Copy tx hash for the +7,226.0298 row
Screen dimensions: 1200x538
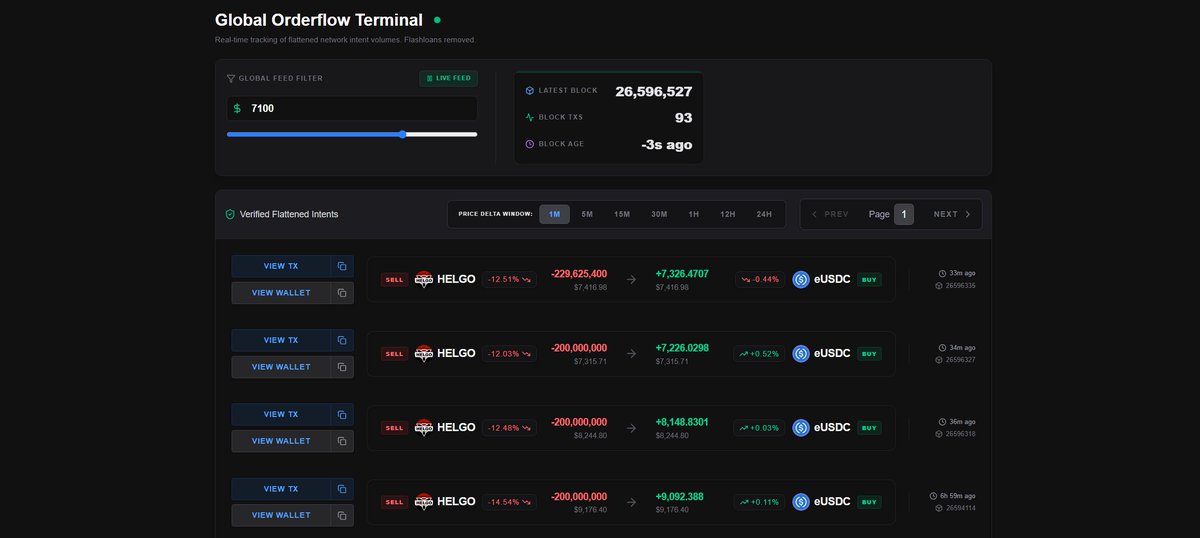point(342,340)
